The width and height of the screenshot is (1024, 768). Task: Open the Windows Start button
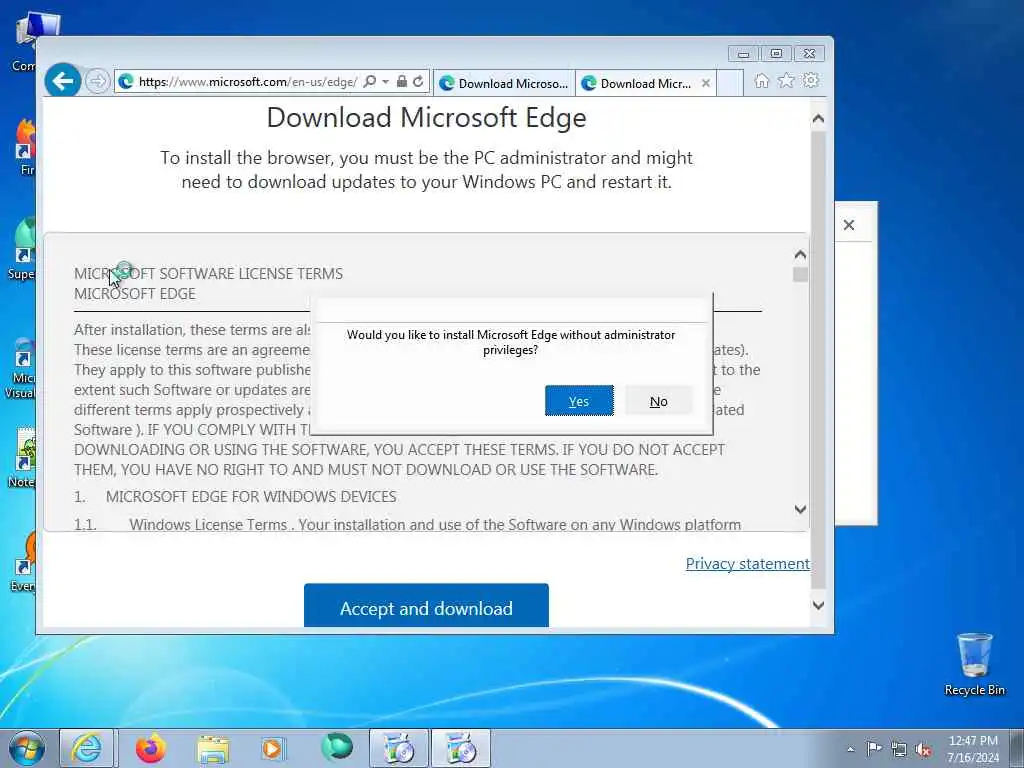point(27,748)
